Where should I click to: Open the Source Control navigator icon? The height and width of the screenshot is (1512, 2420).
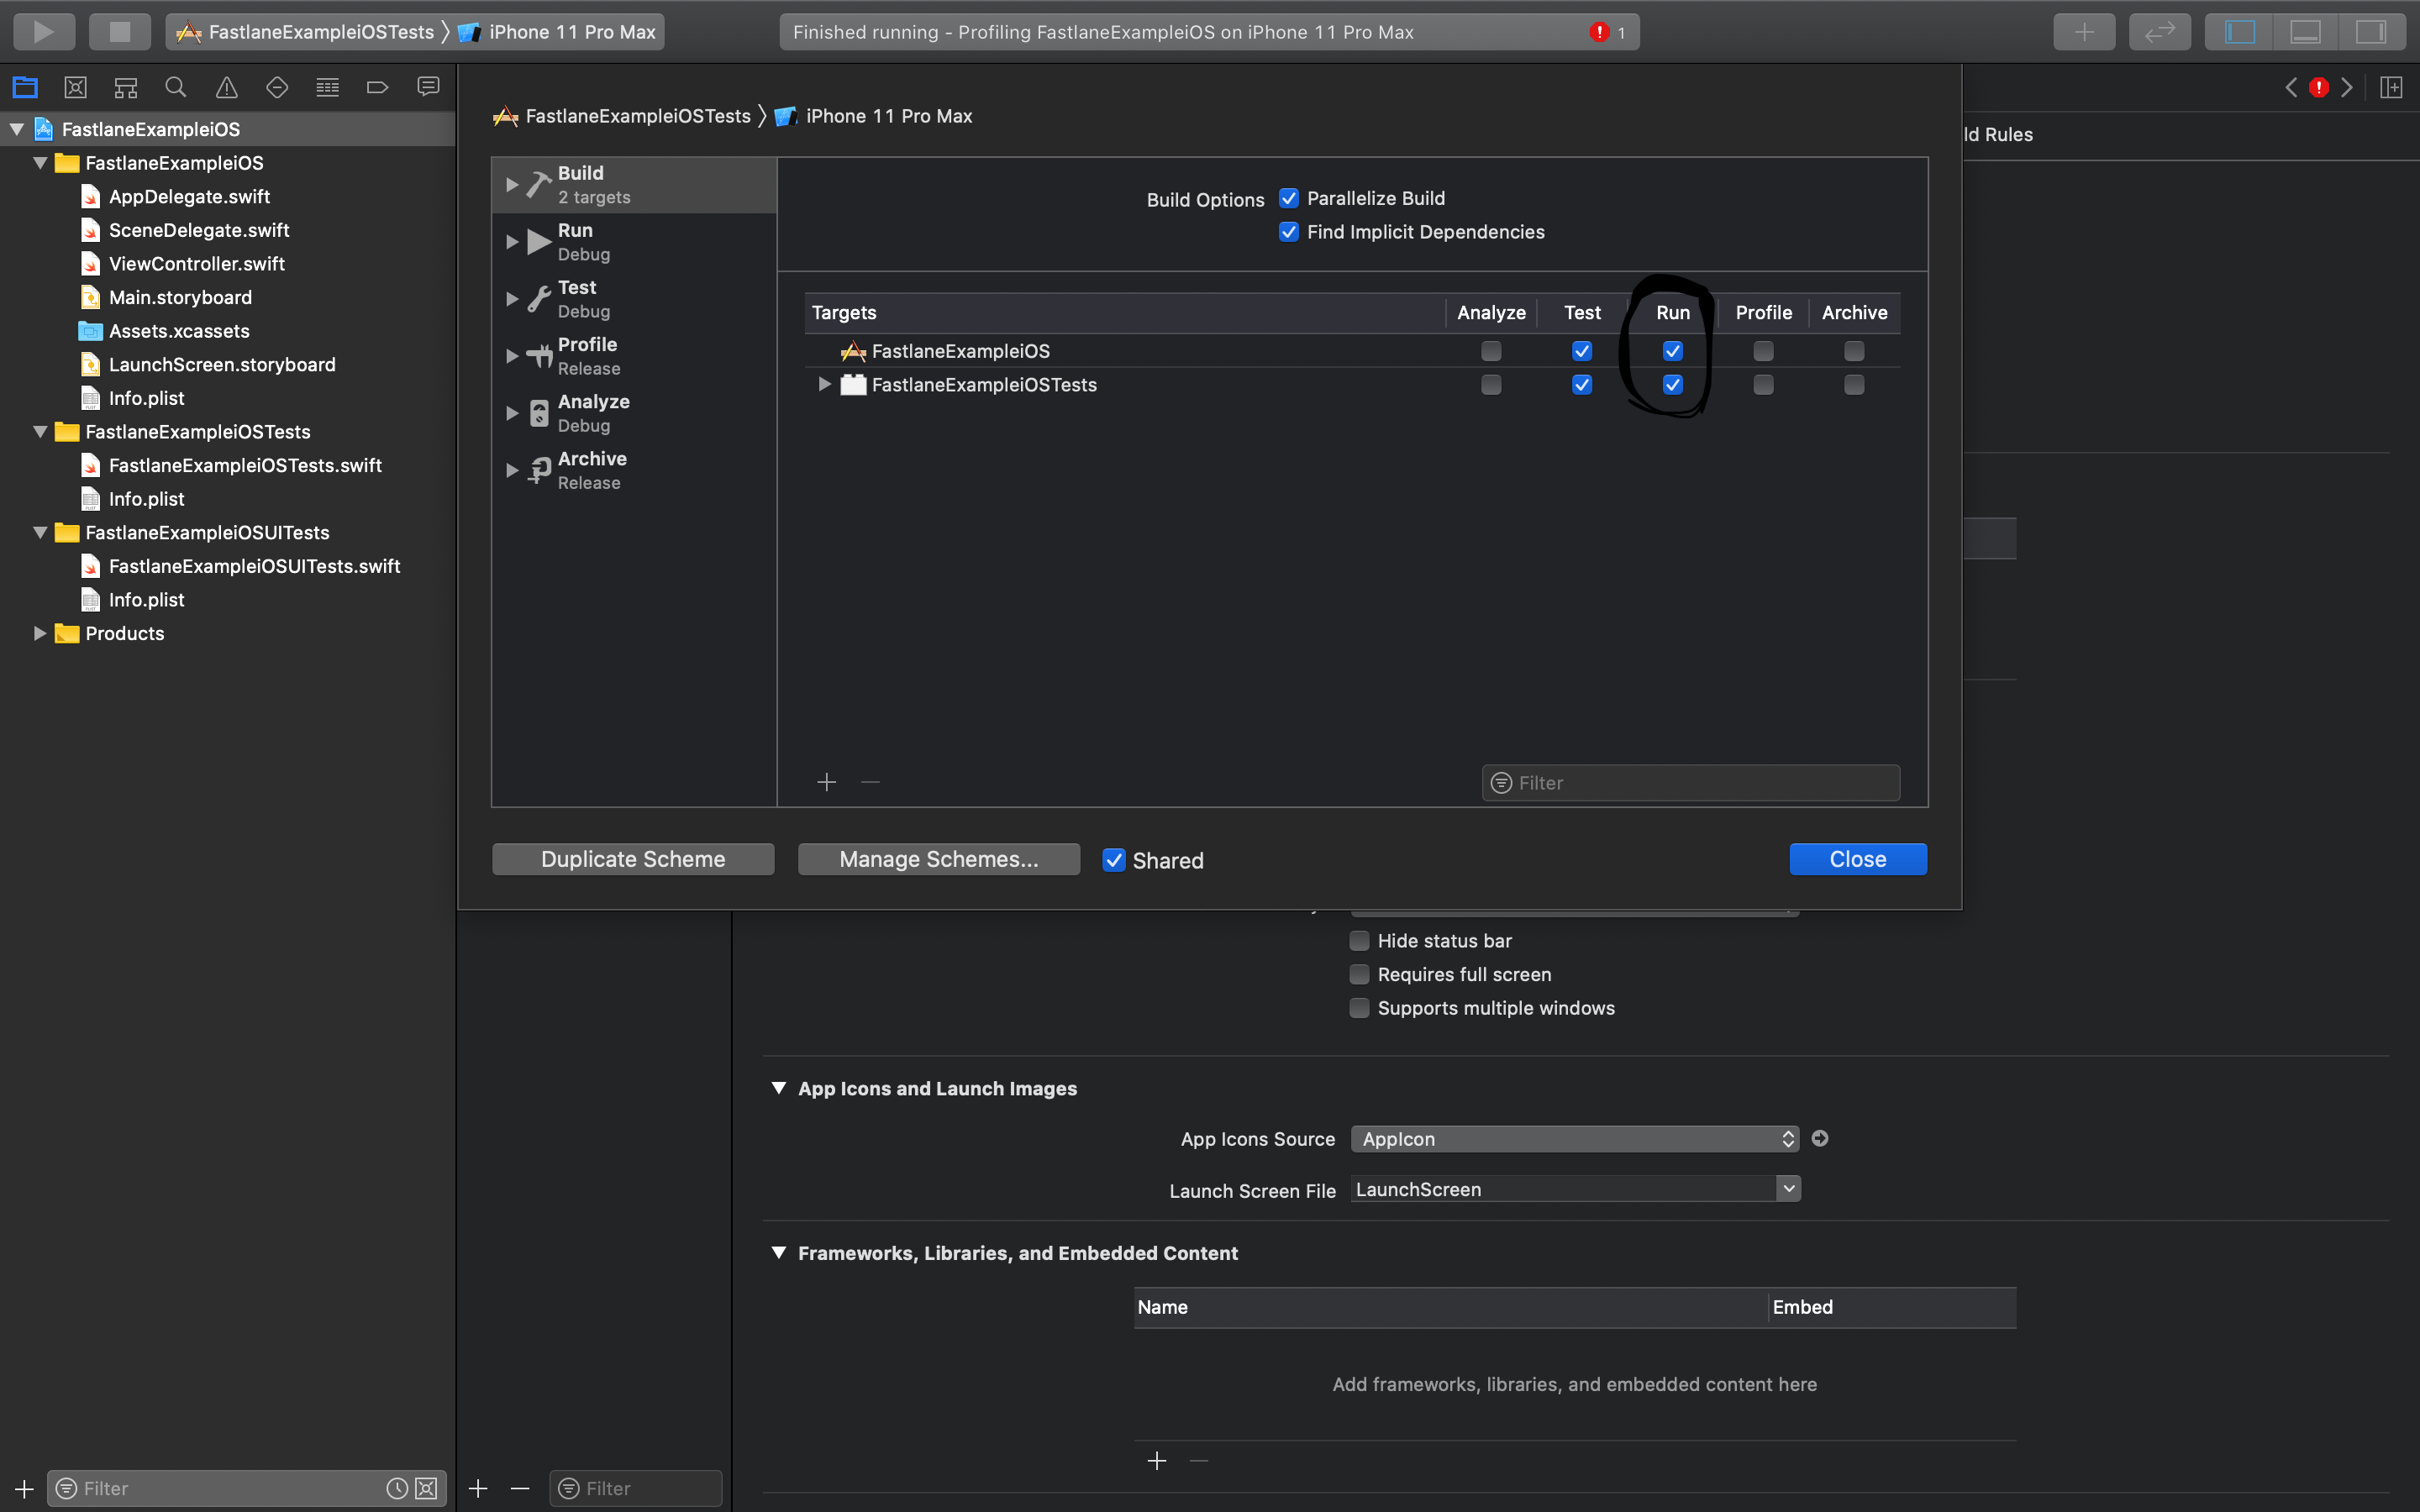[75, 88]
